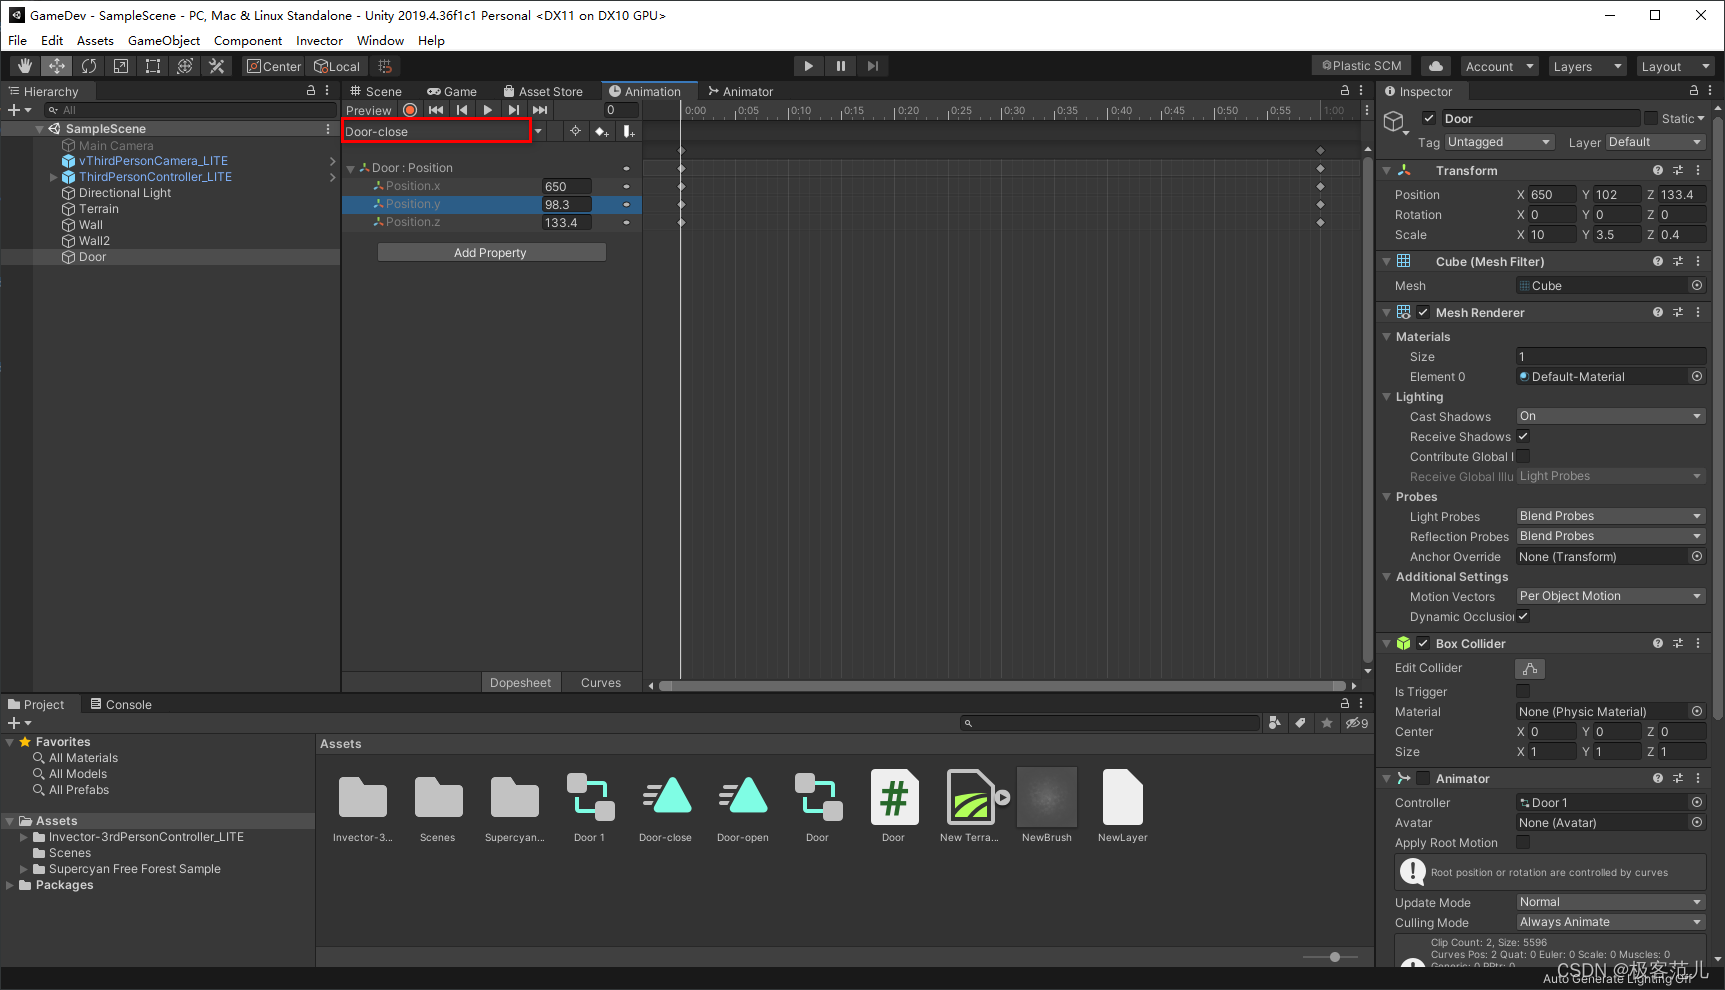Viewport: 1725px width, 990px height.
Task: Open cloud services icon
Action: click(1436, 66)
